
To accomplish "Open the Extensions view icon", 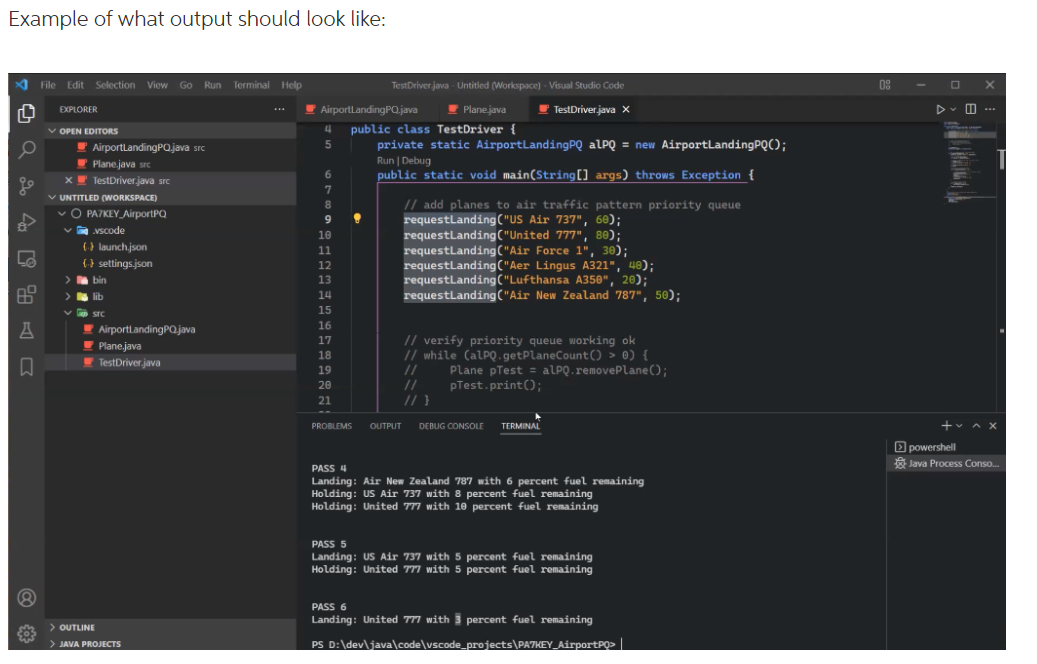I will 26,294.
